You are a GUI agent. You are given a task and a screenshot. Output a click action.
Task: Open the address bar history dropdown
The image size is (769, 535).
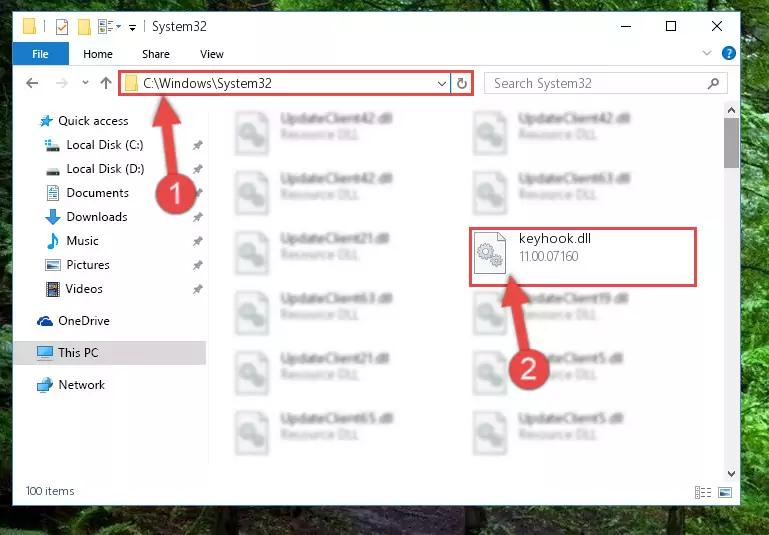click(441, 83)
